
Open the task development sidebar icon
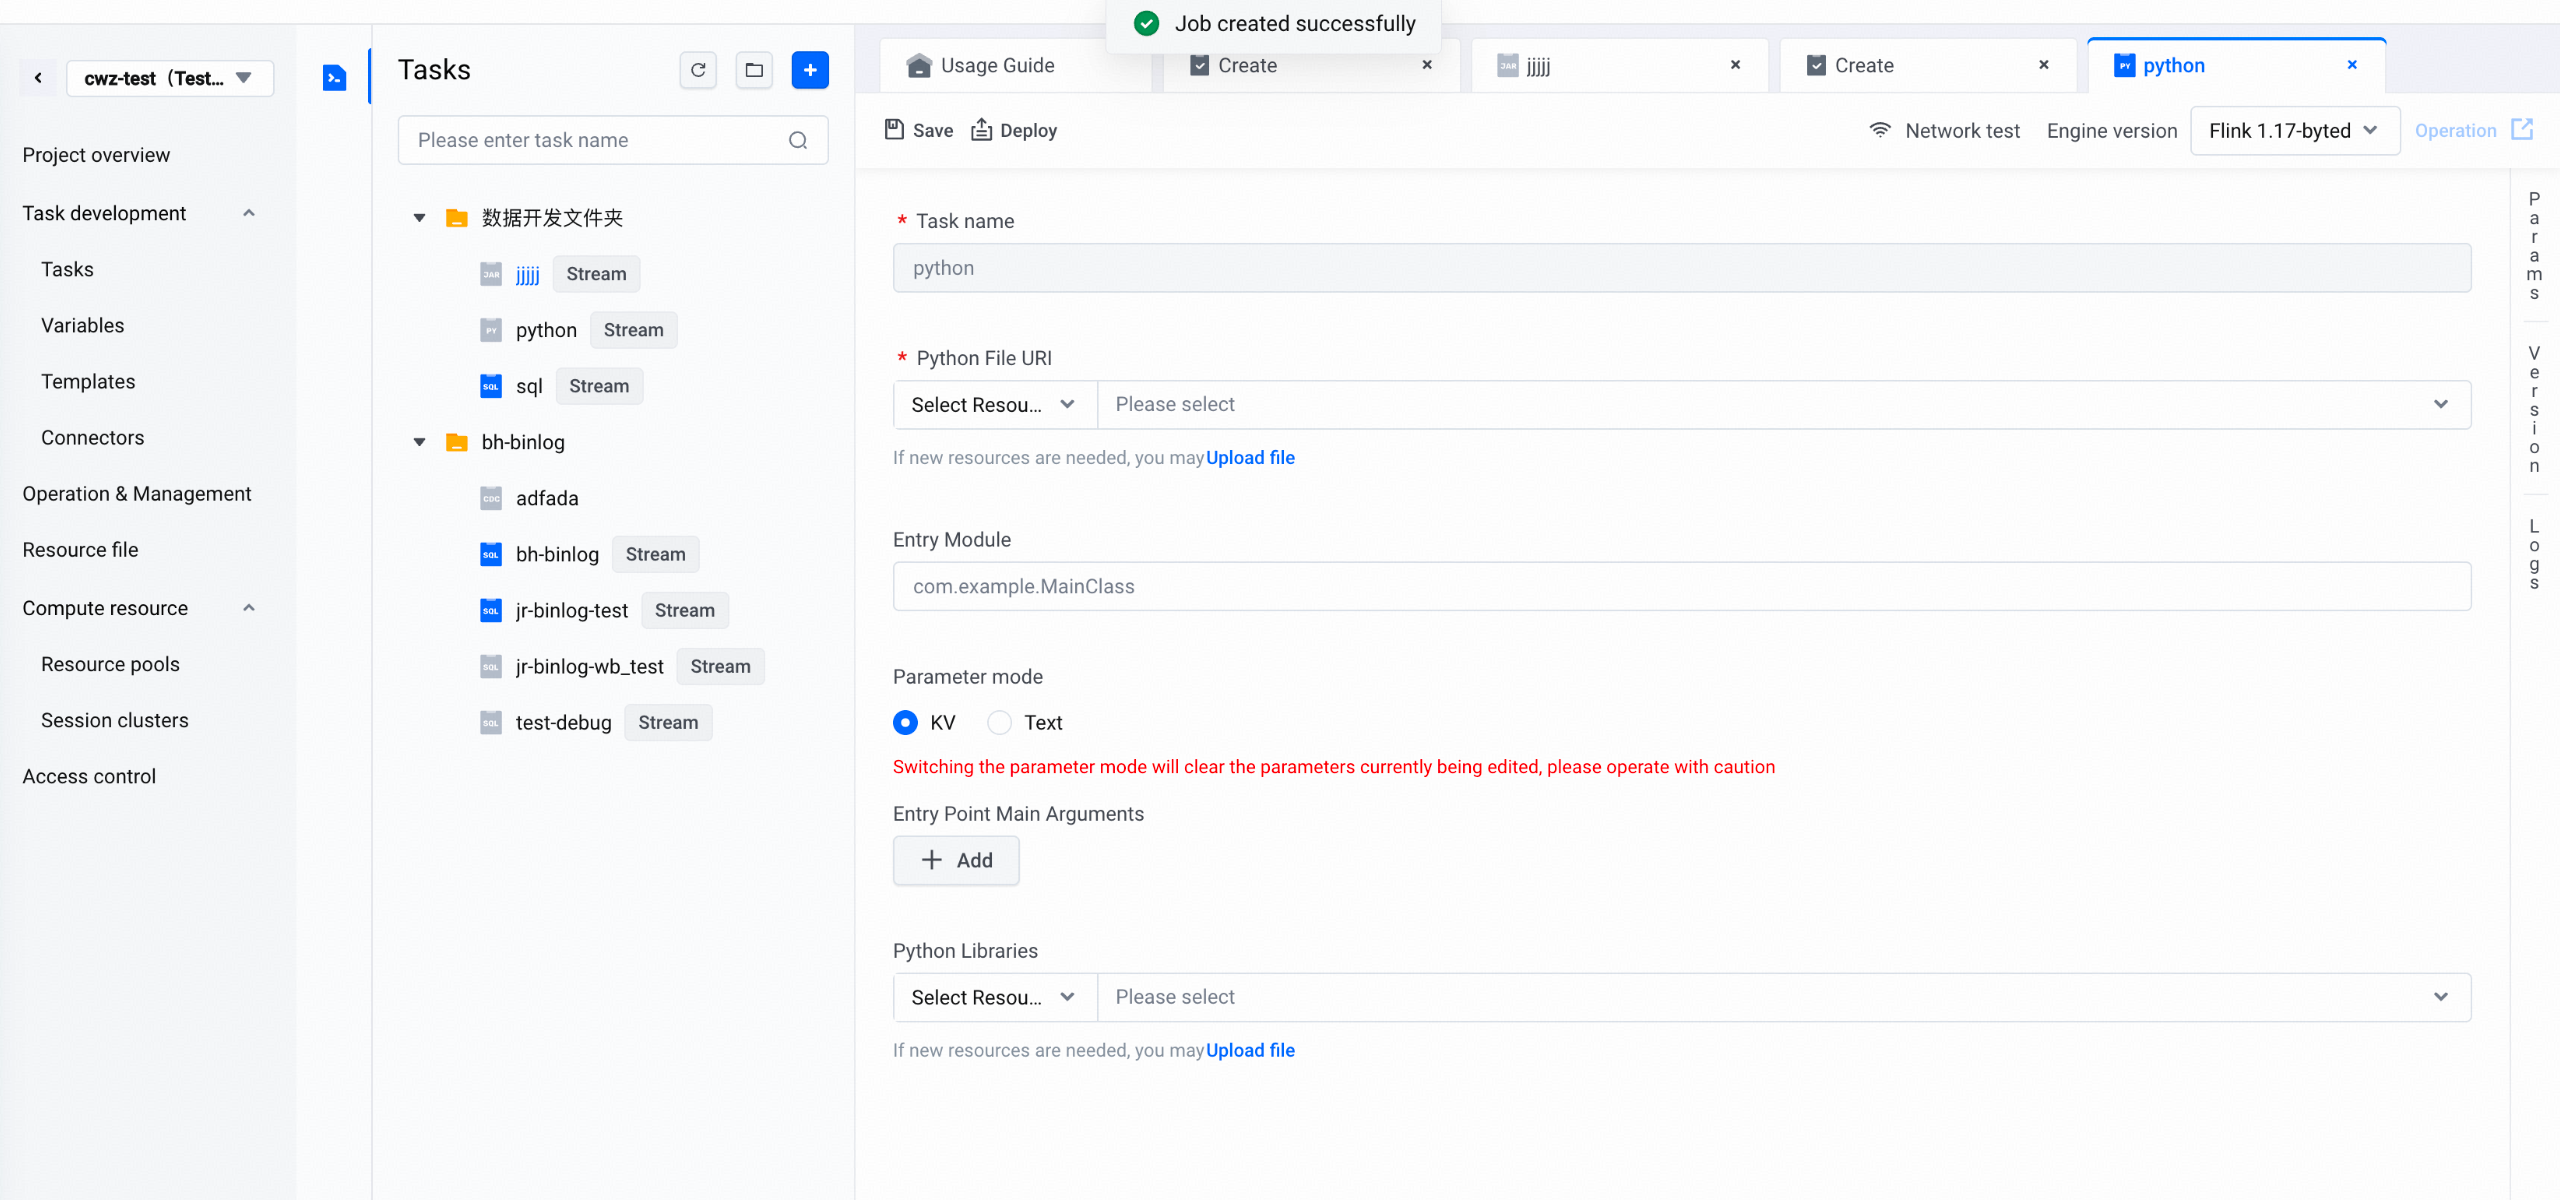pos(334,77)
